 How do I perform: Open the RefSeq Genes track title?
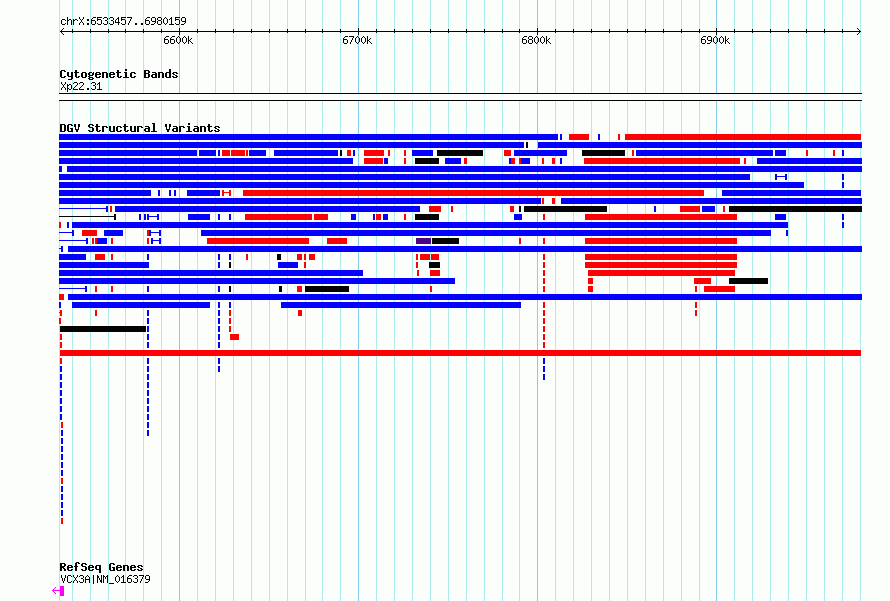click(x=101, y=567)
